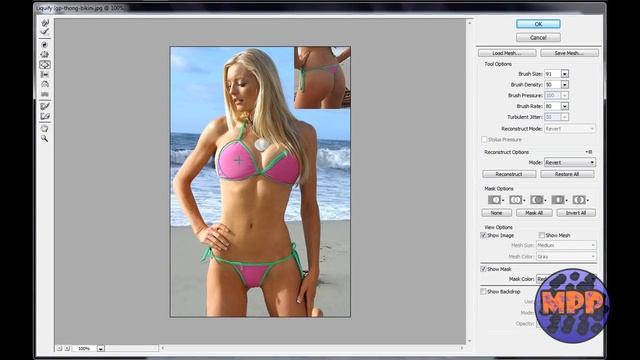
Task: Click the Save Mesh button
Action: 569,53
